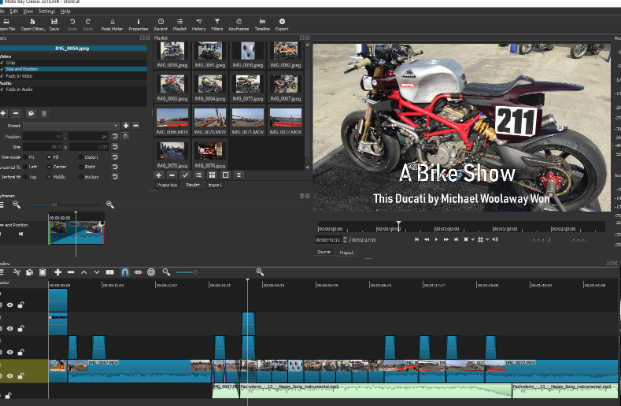Click the timeline ripple icon

(152, 272)
